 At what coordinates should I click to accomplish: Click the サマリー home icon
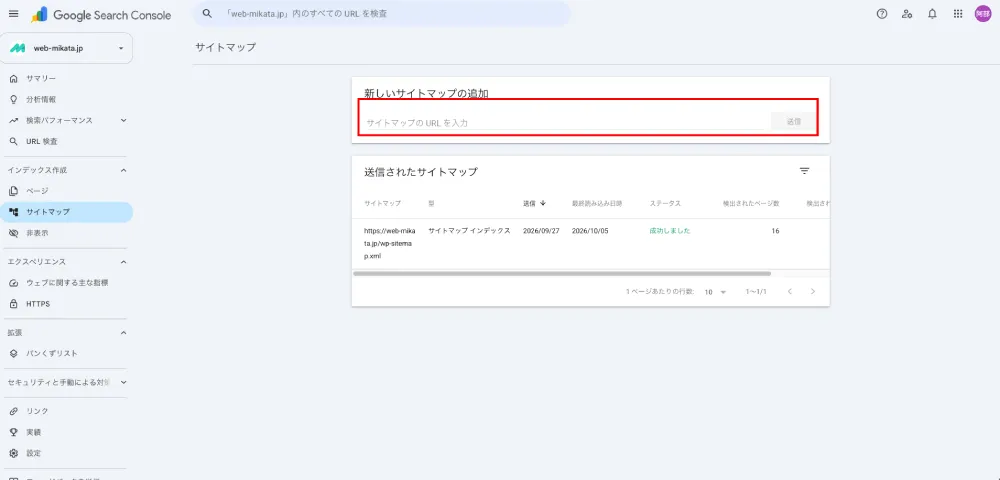coord(13,78)
